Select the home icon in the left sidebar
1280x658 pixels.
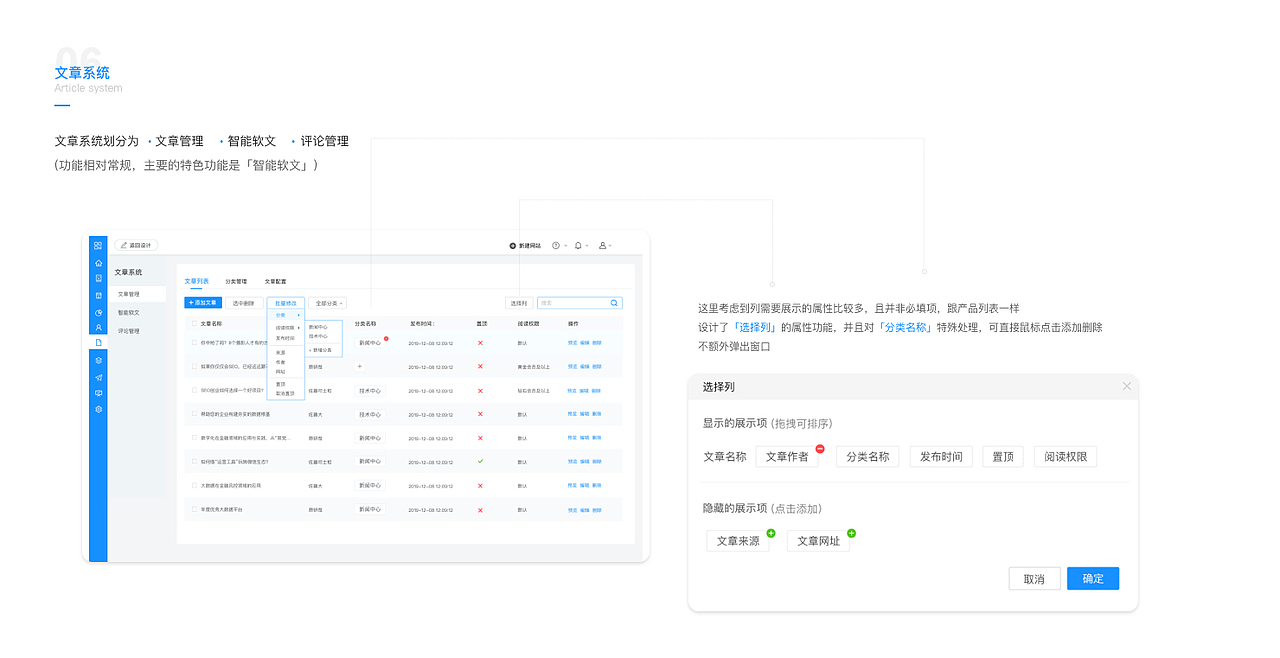point(99,263)
